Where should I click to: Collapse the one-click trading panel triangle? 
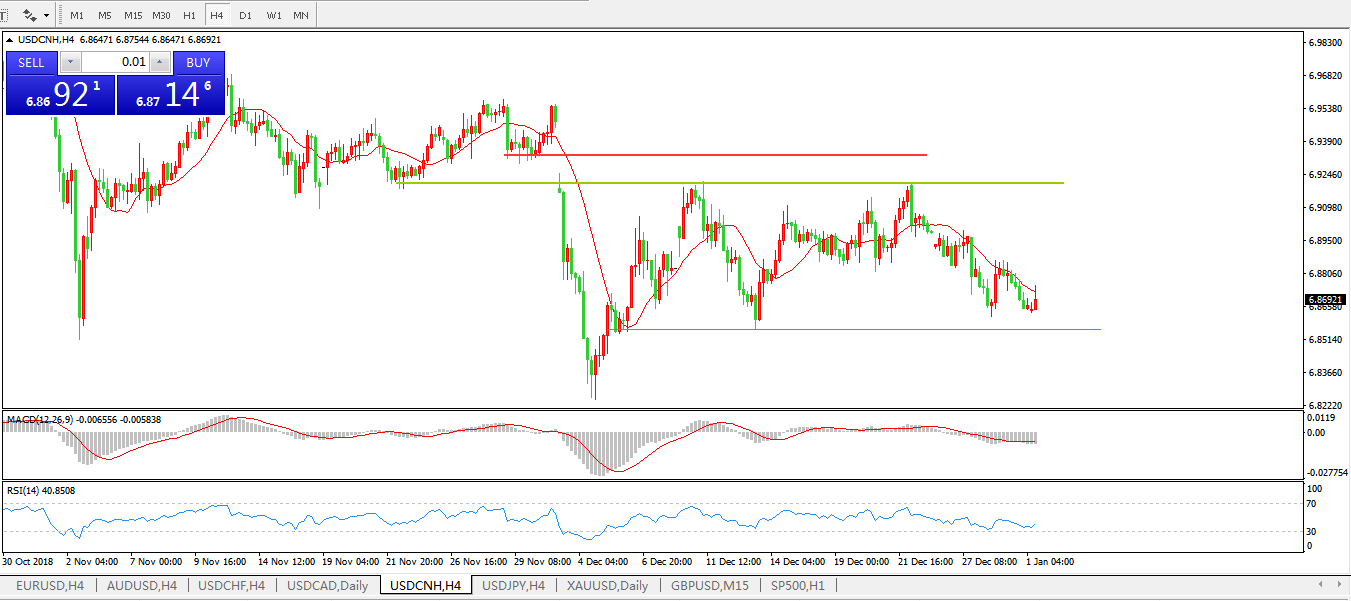pyautogui.click(x=11, y=40)
